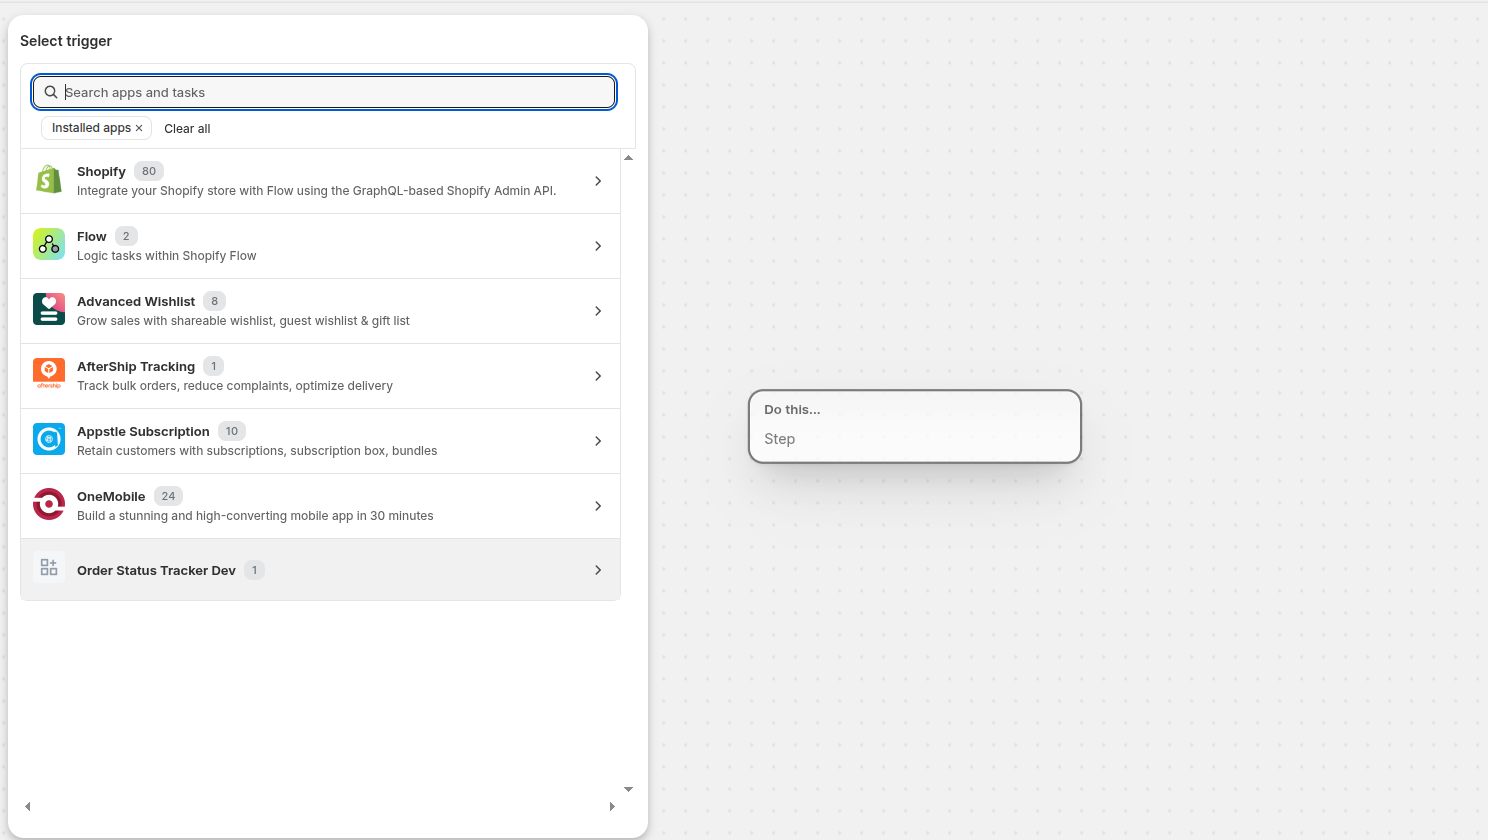Click the horizontal scroll left arrow
The height and width of the screenshot is (840, 1488).
tap(28, 806)
